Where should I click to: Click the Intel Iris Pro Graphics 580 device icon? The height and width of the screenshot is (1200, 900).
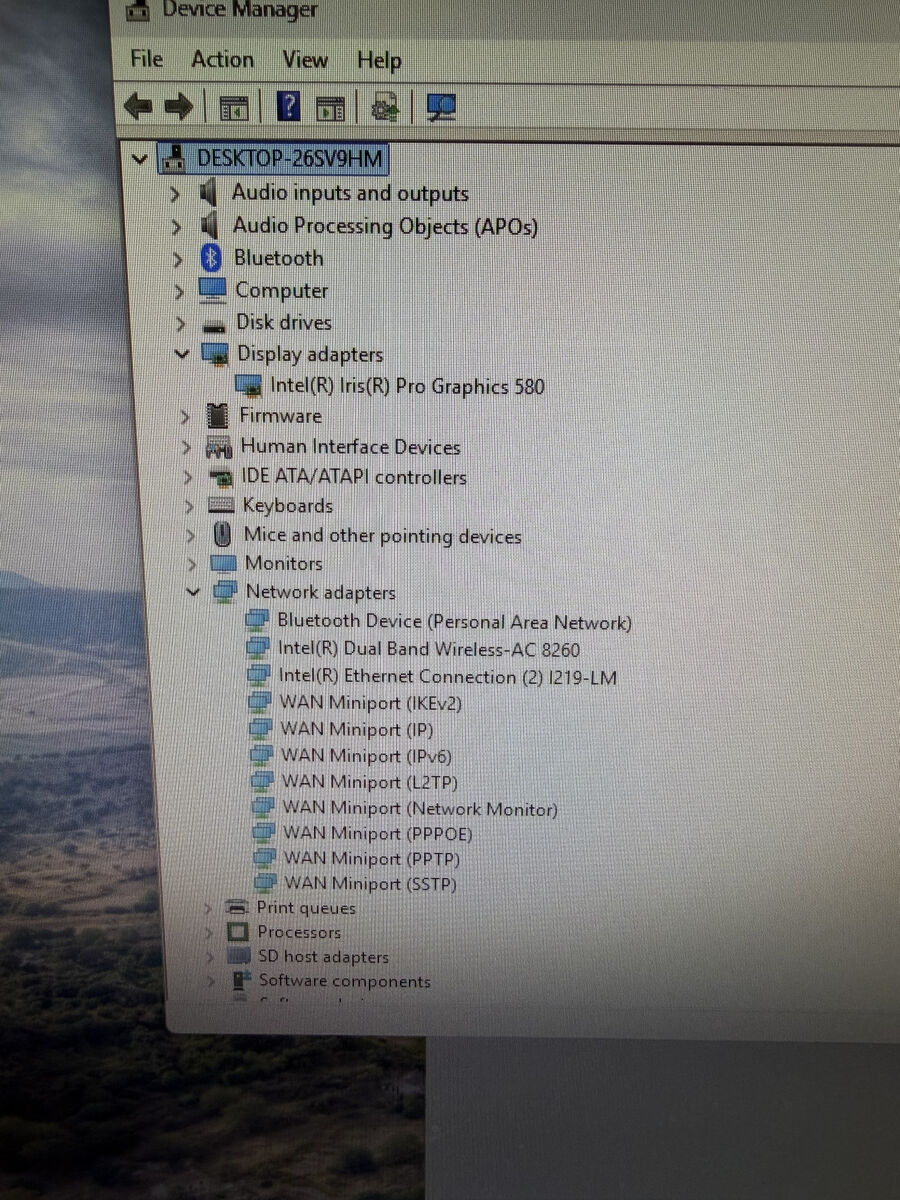click(248, 386)
